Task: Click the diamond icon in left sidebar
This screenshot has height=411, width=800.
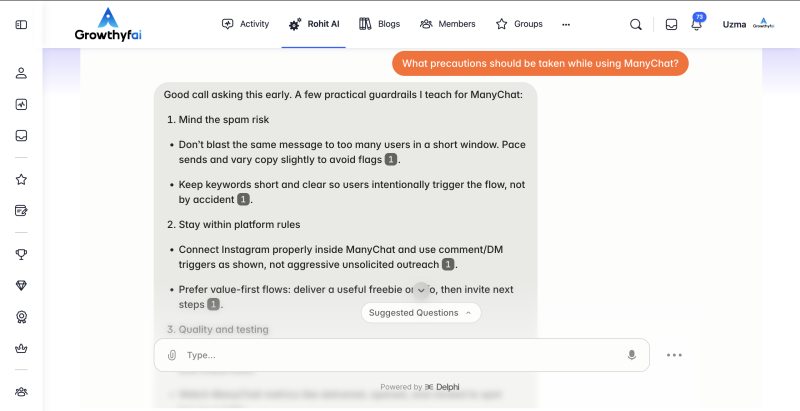Action: click(21, 286)
